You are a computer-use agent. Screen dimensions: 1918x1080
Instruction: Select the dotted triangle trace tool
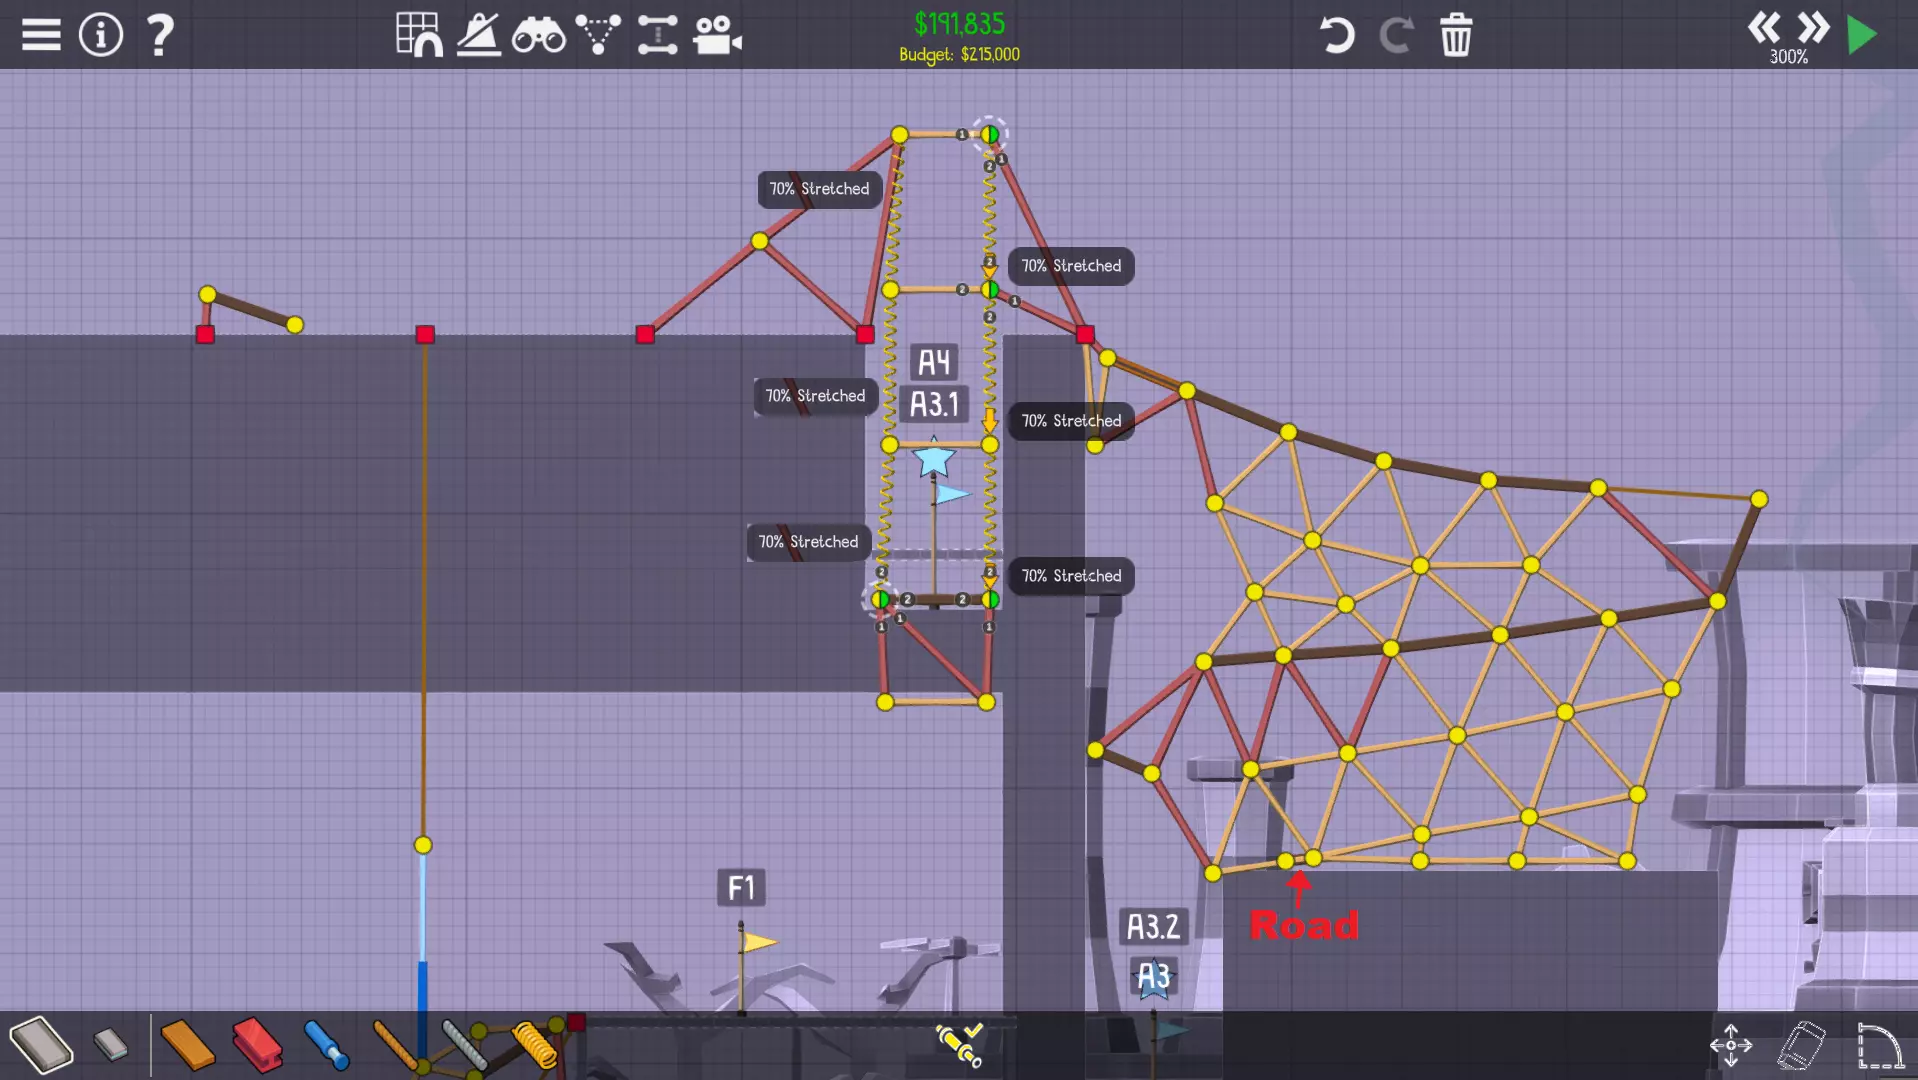[x=598, y=35]
